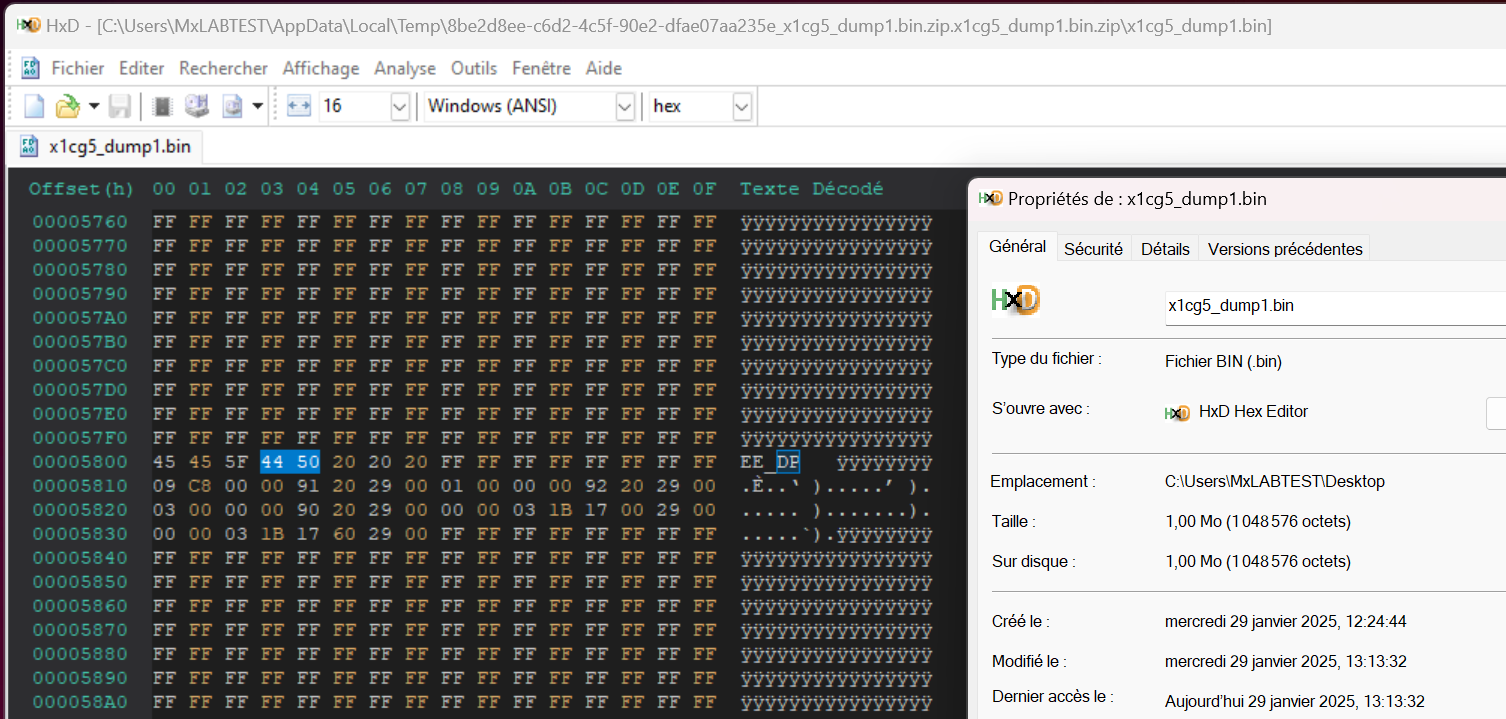
Task: Click file icon on x1cg5_dump1.bin document tab
Action: click(30, 147)
